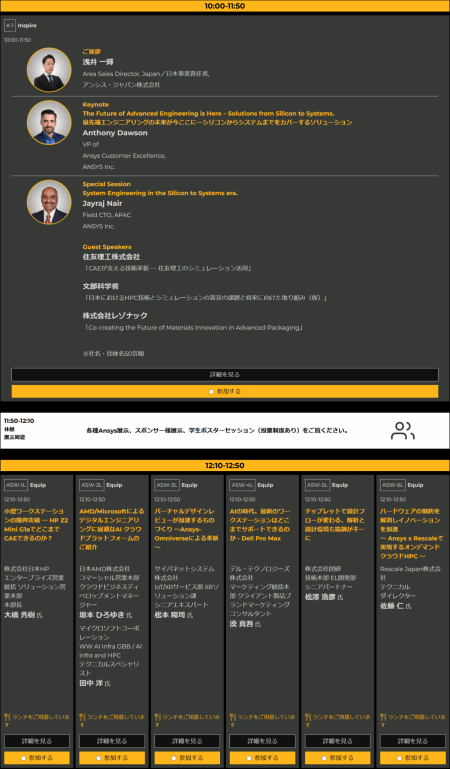
Task: Click Jayraj Nair's portrait photo
Action: (49, 202)
